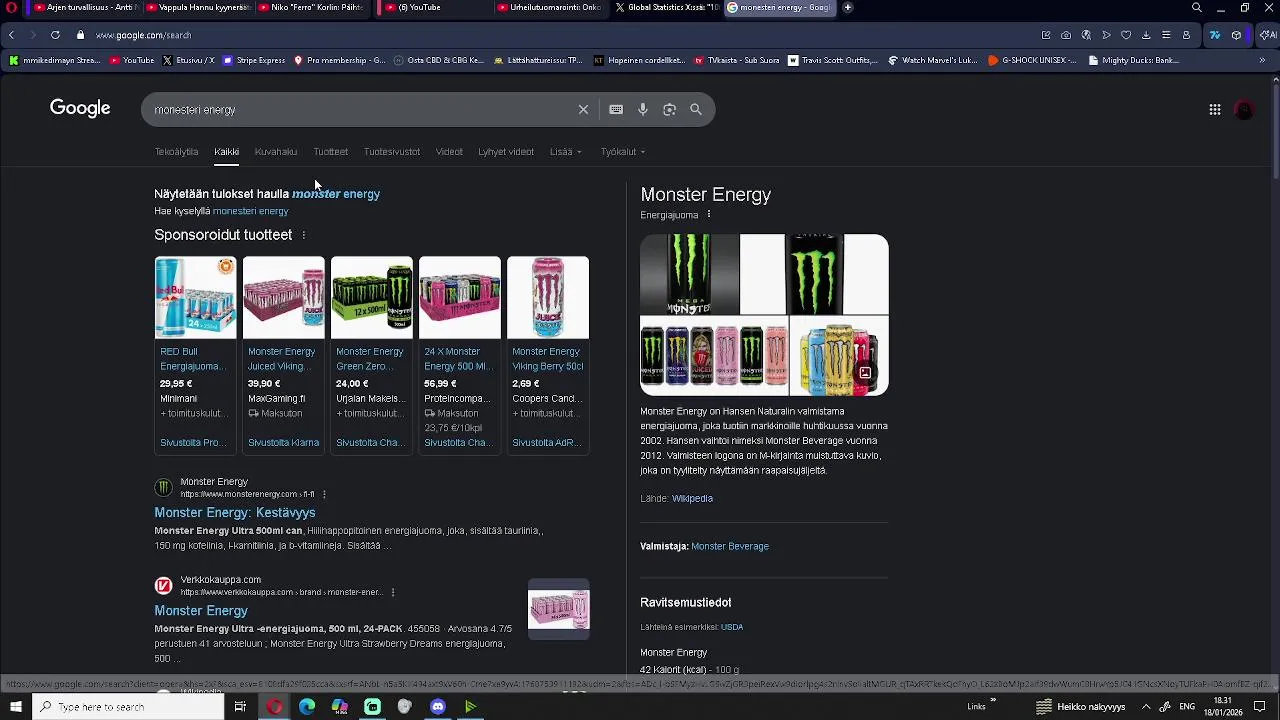
Task: Open YouTube bookmark in bookmarks bar
Action: (132, 60)
